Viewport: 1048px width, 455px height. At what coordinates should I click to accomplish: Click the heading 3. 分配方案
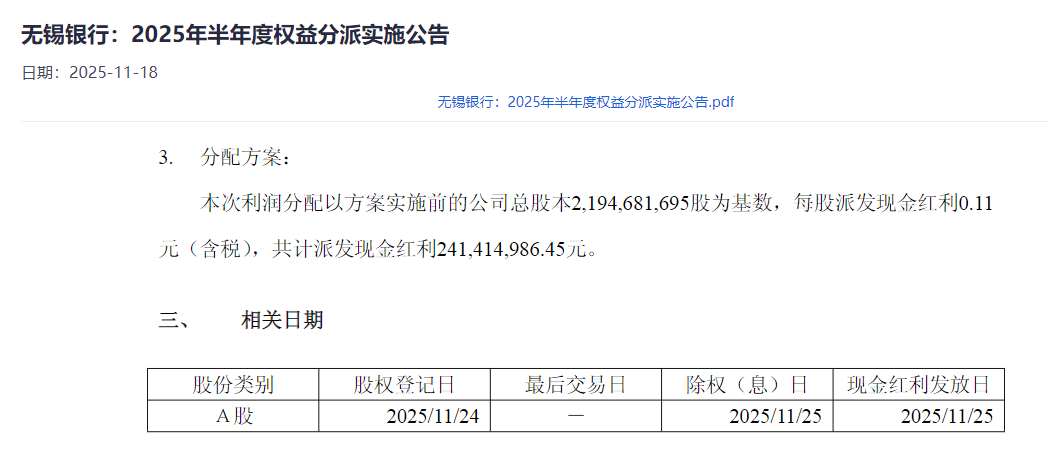pos(225,159)
